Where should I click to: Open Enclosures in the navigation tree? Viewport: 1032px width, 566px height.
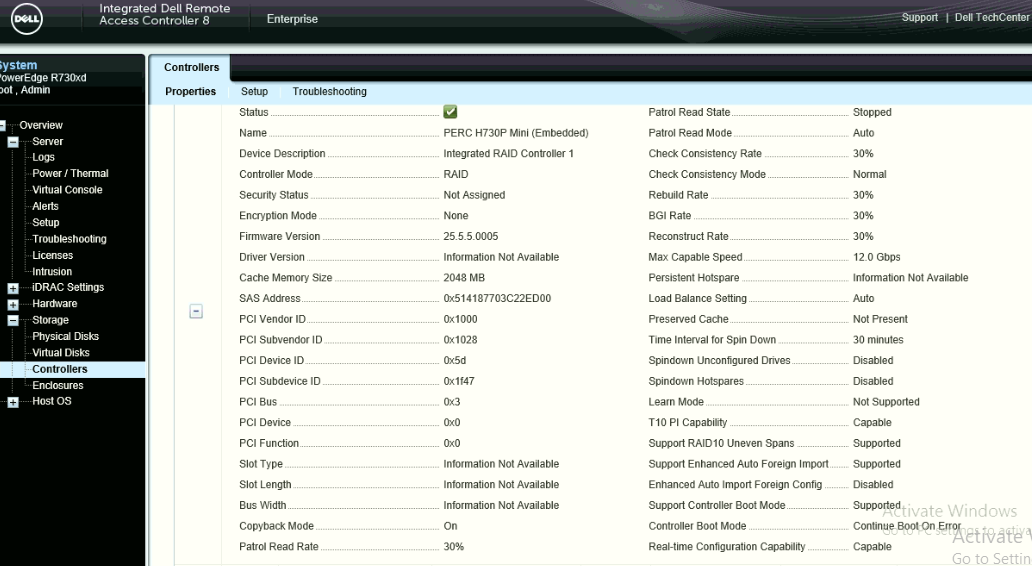(x=58, y=386)
